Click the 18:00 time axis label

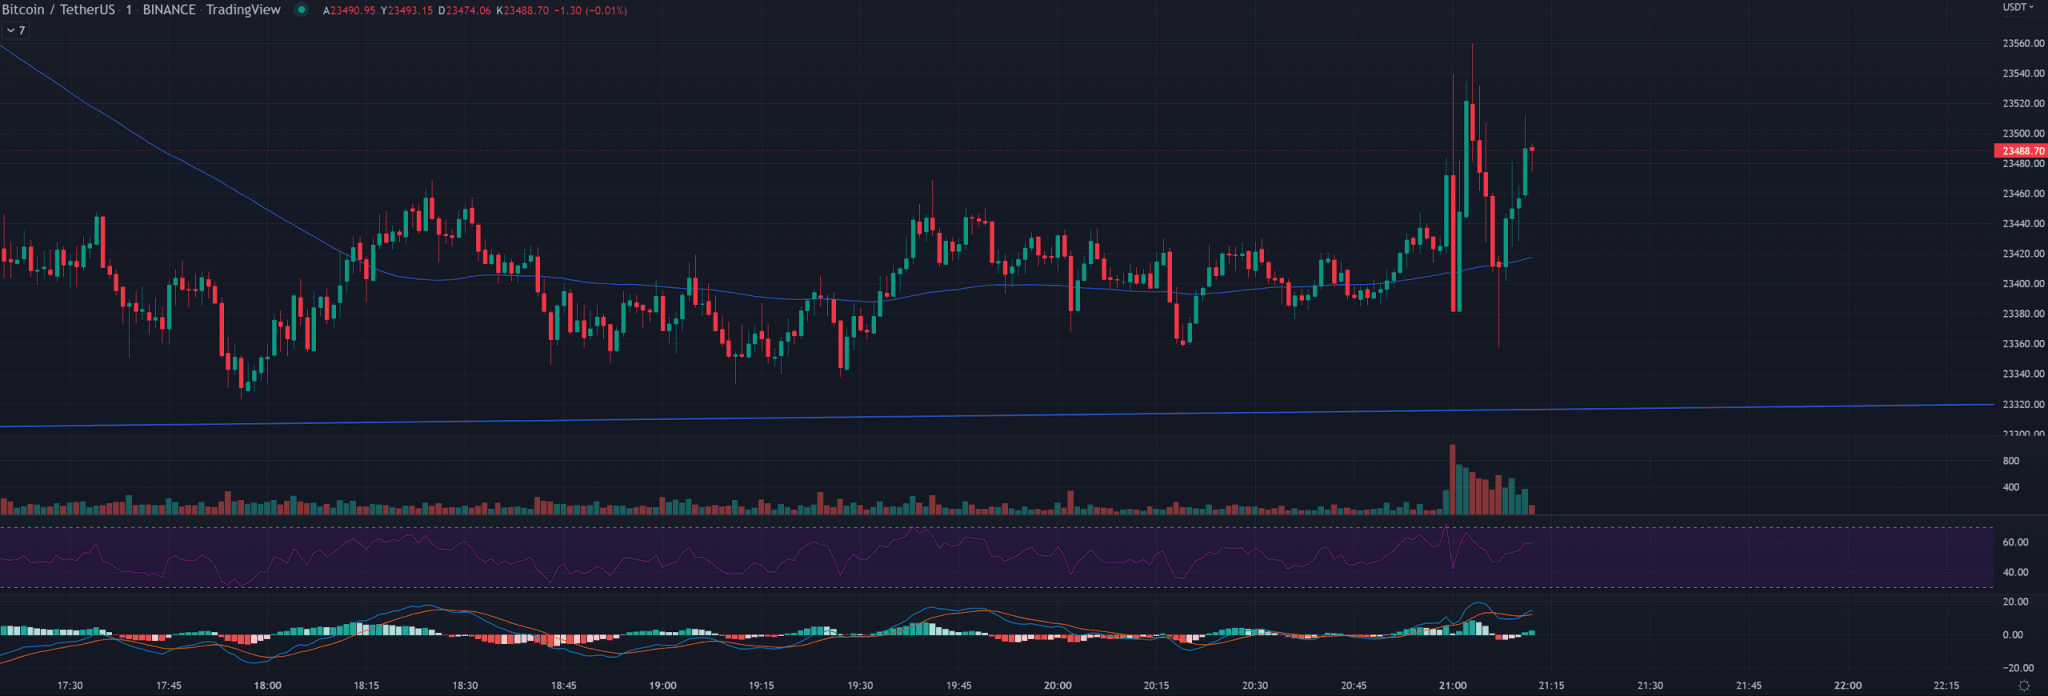(x=267, y=686)
